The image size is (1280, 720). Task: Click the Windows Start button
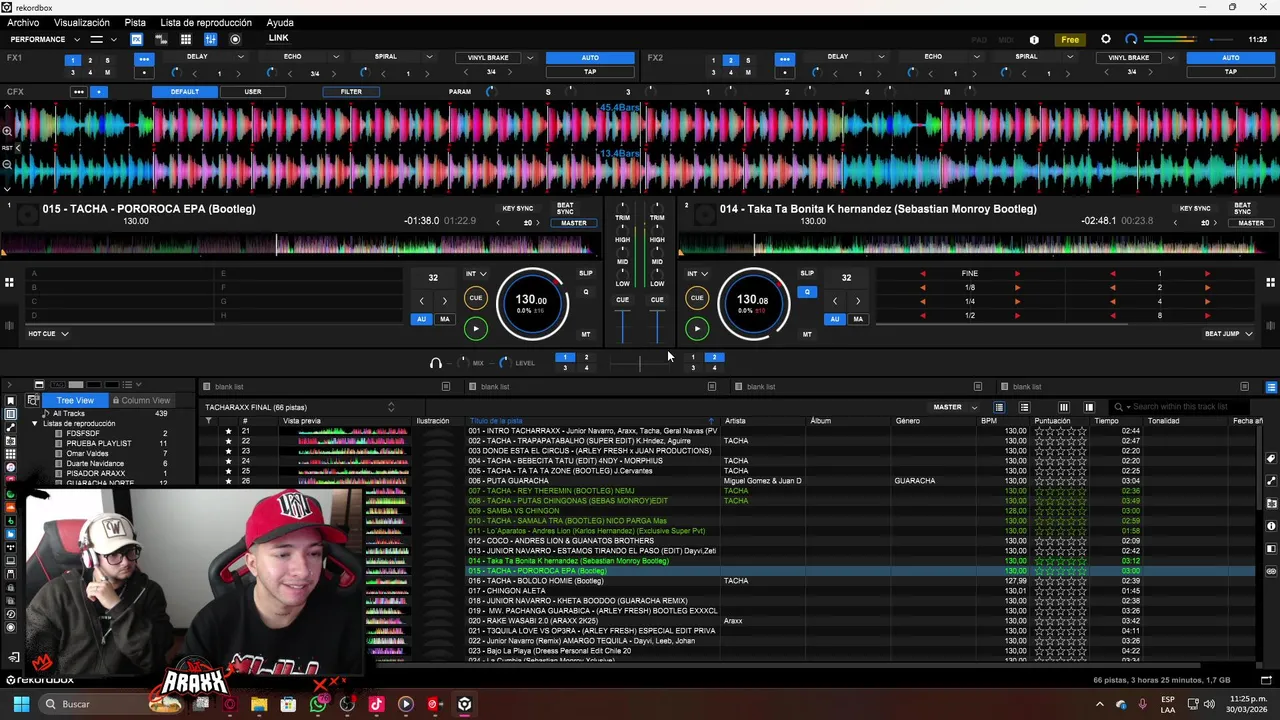[21, 704]
